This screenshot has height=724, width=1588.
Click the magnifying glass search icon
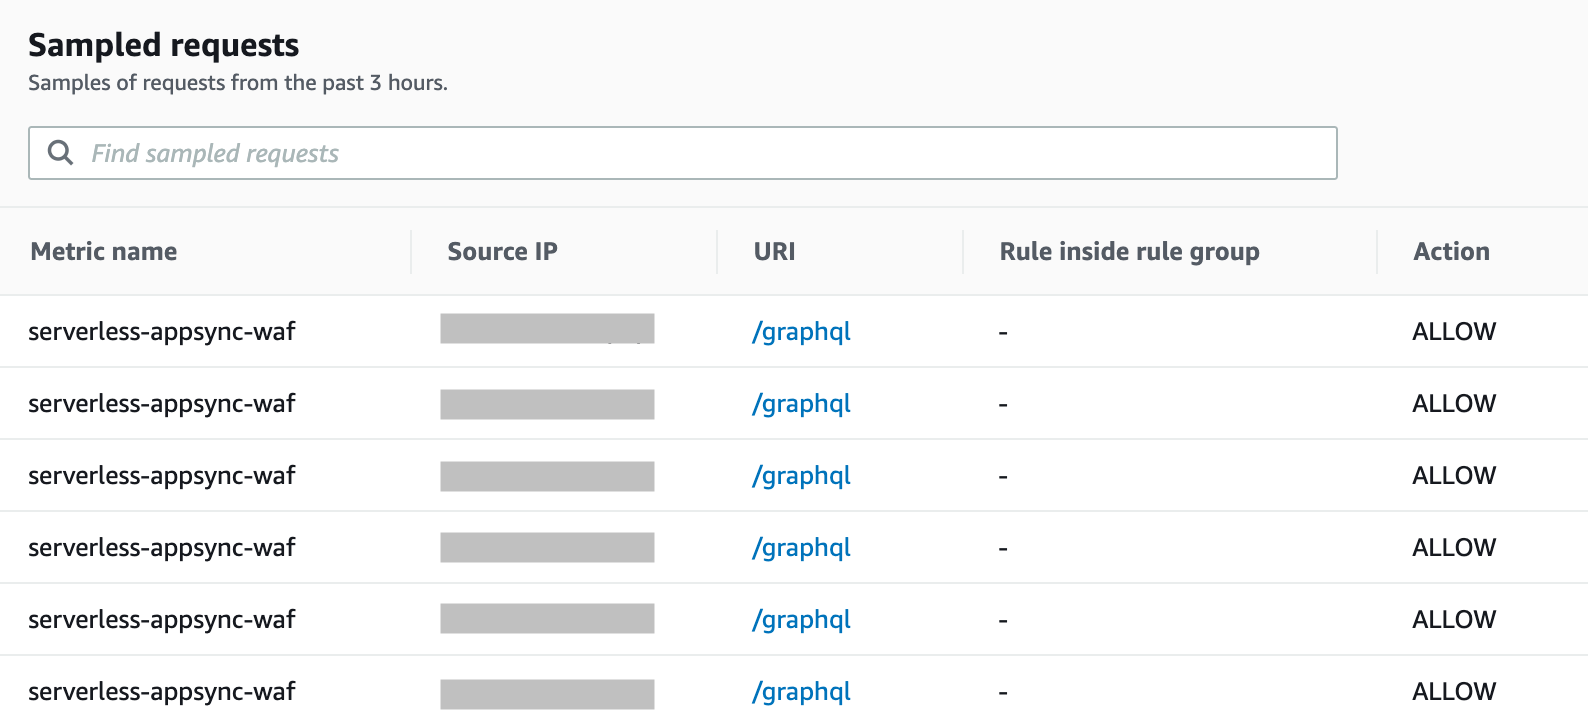(x=61, y=153)
